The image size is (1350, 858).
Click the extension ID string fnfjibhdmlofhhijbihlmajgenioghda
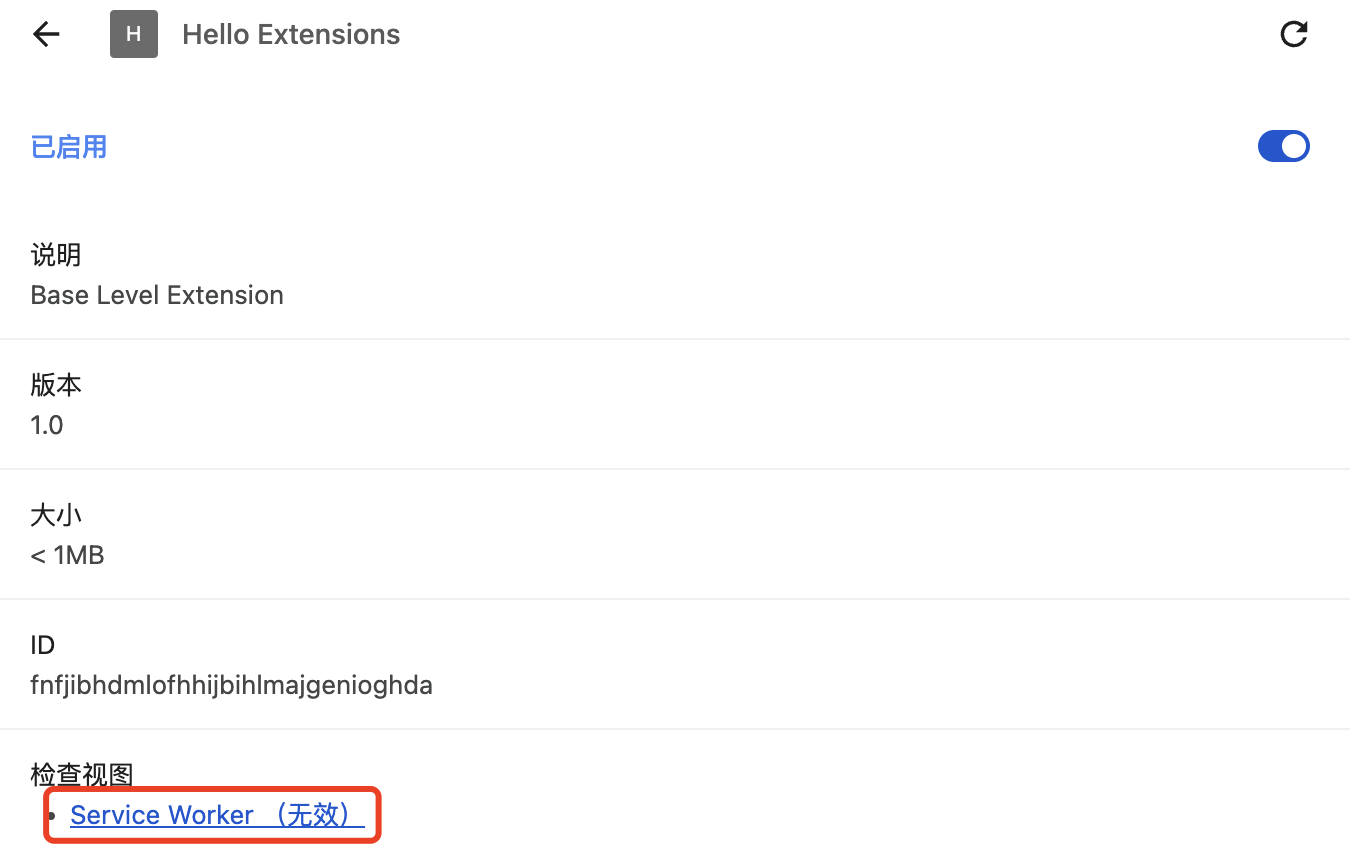pyautogui.click(x=231, y=685)
